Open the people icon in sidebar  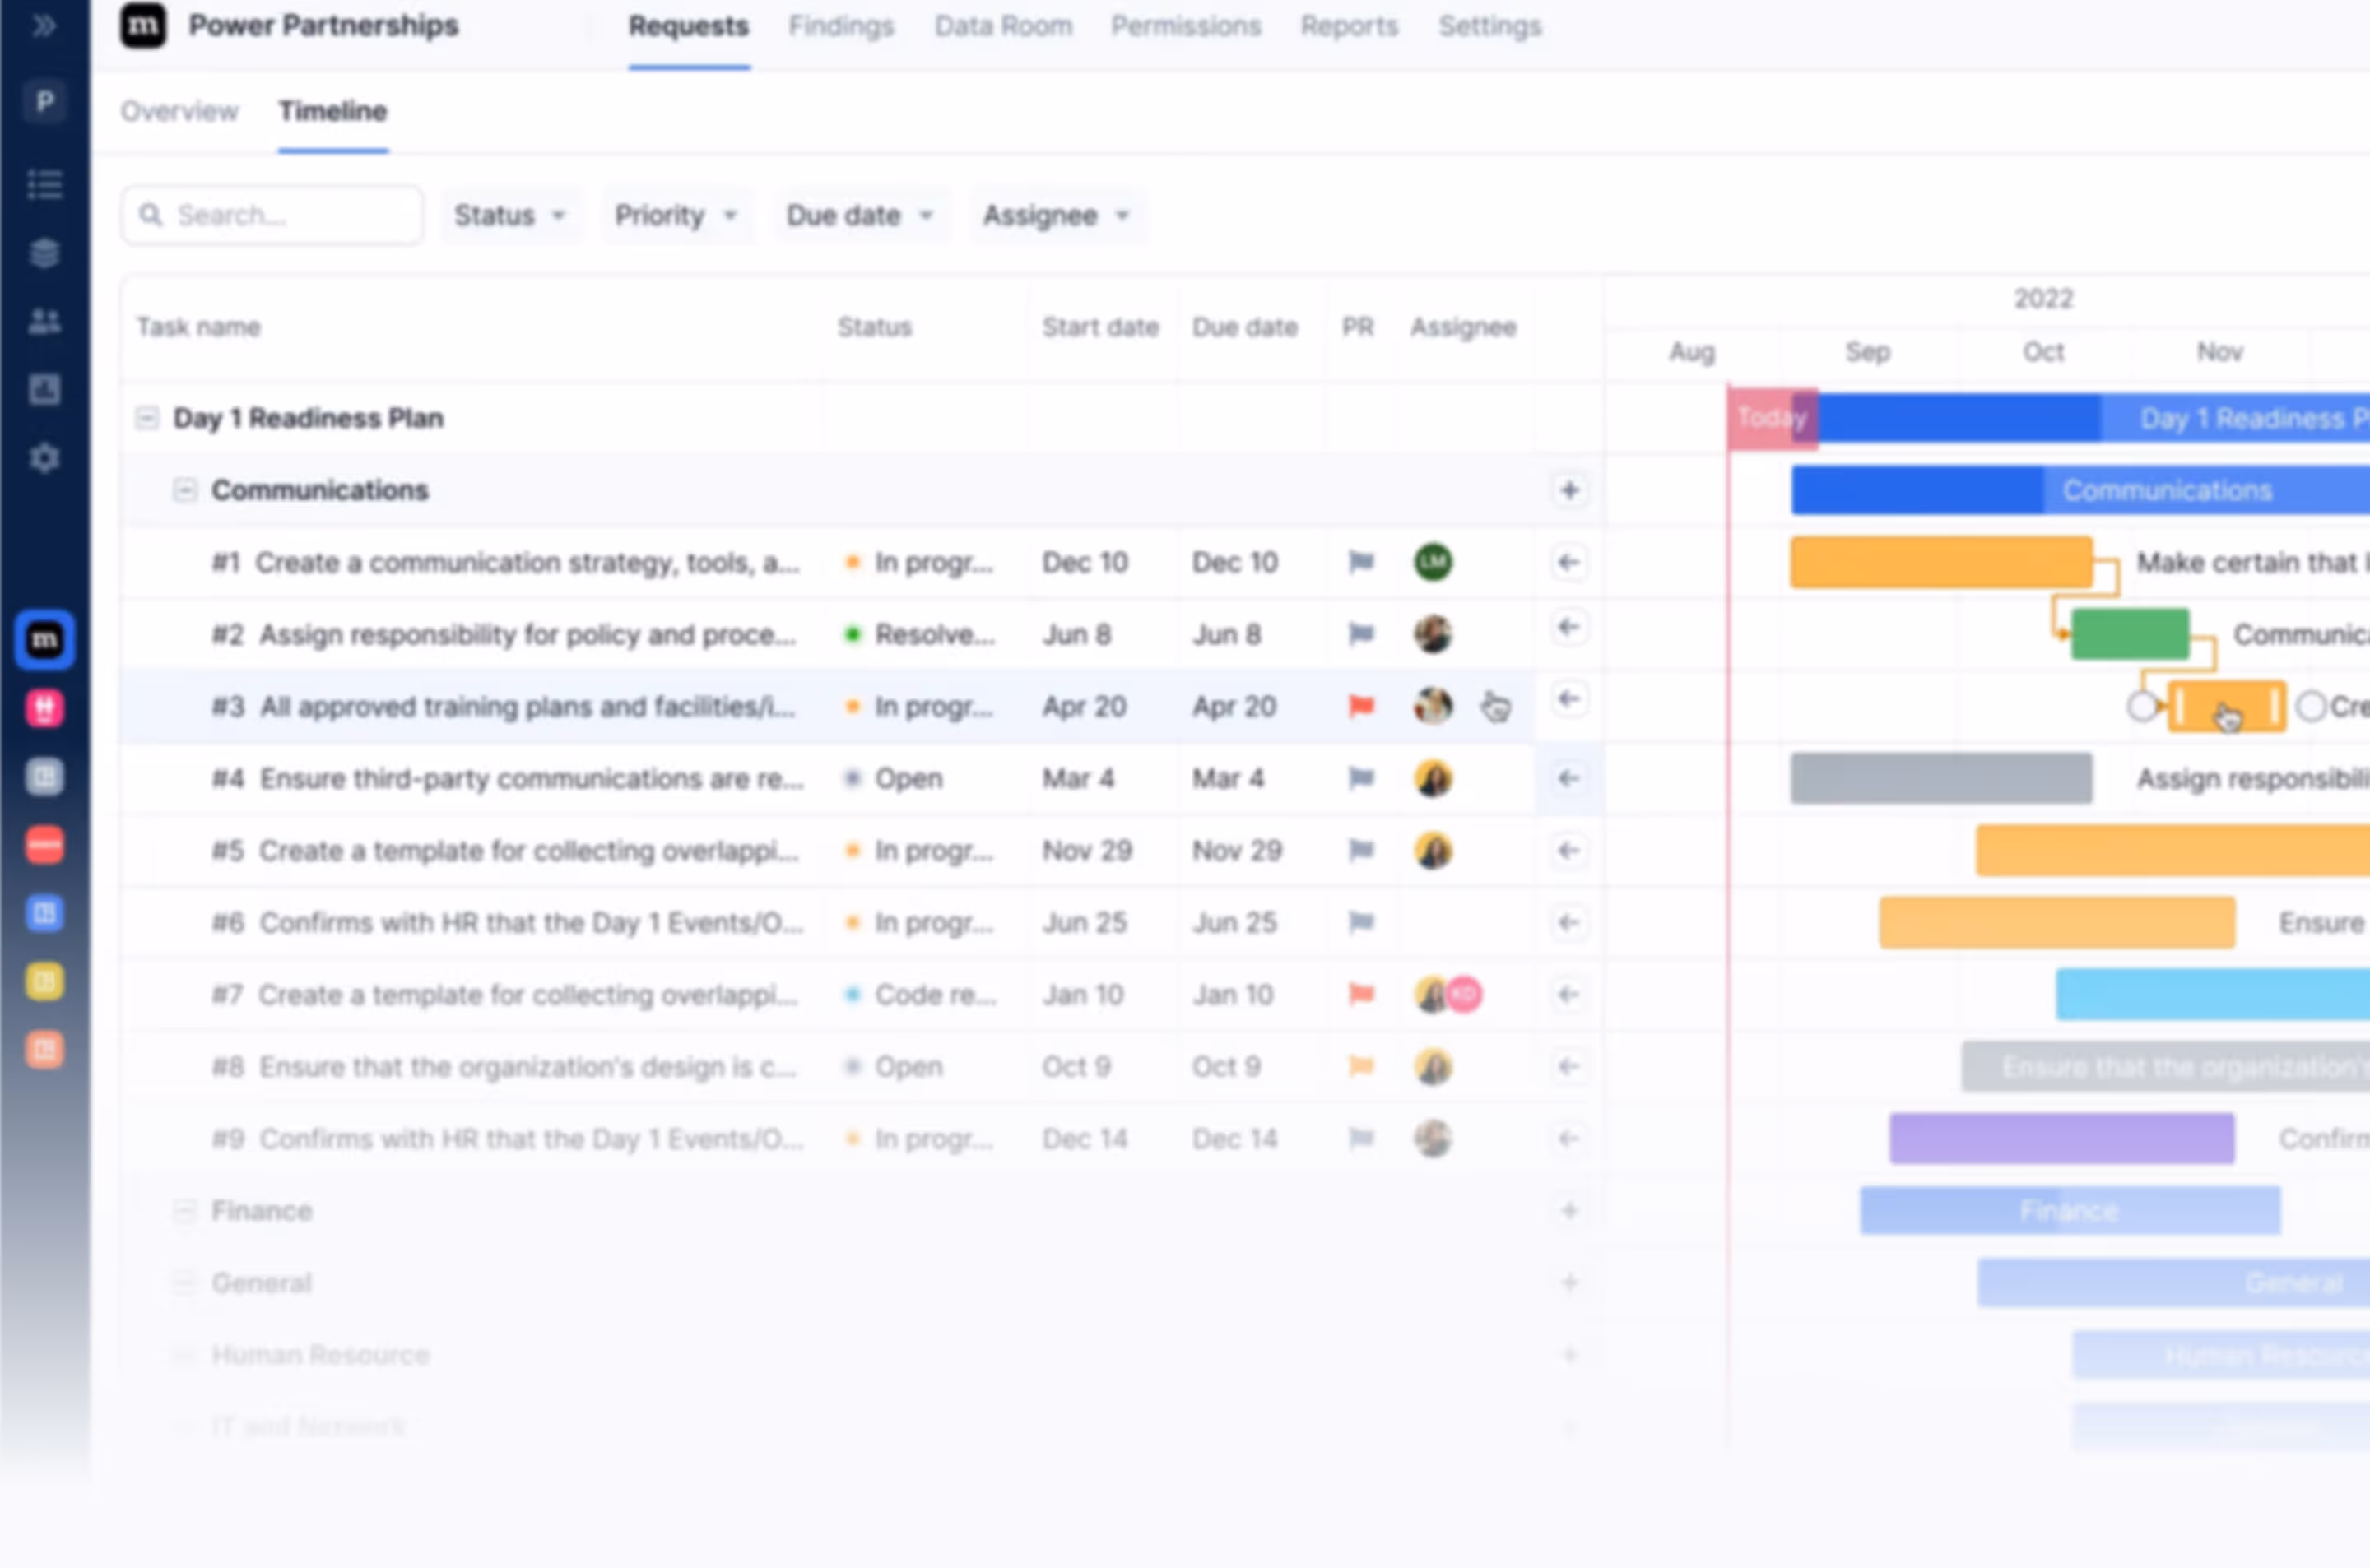[x=44, y=321]
